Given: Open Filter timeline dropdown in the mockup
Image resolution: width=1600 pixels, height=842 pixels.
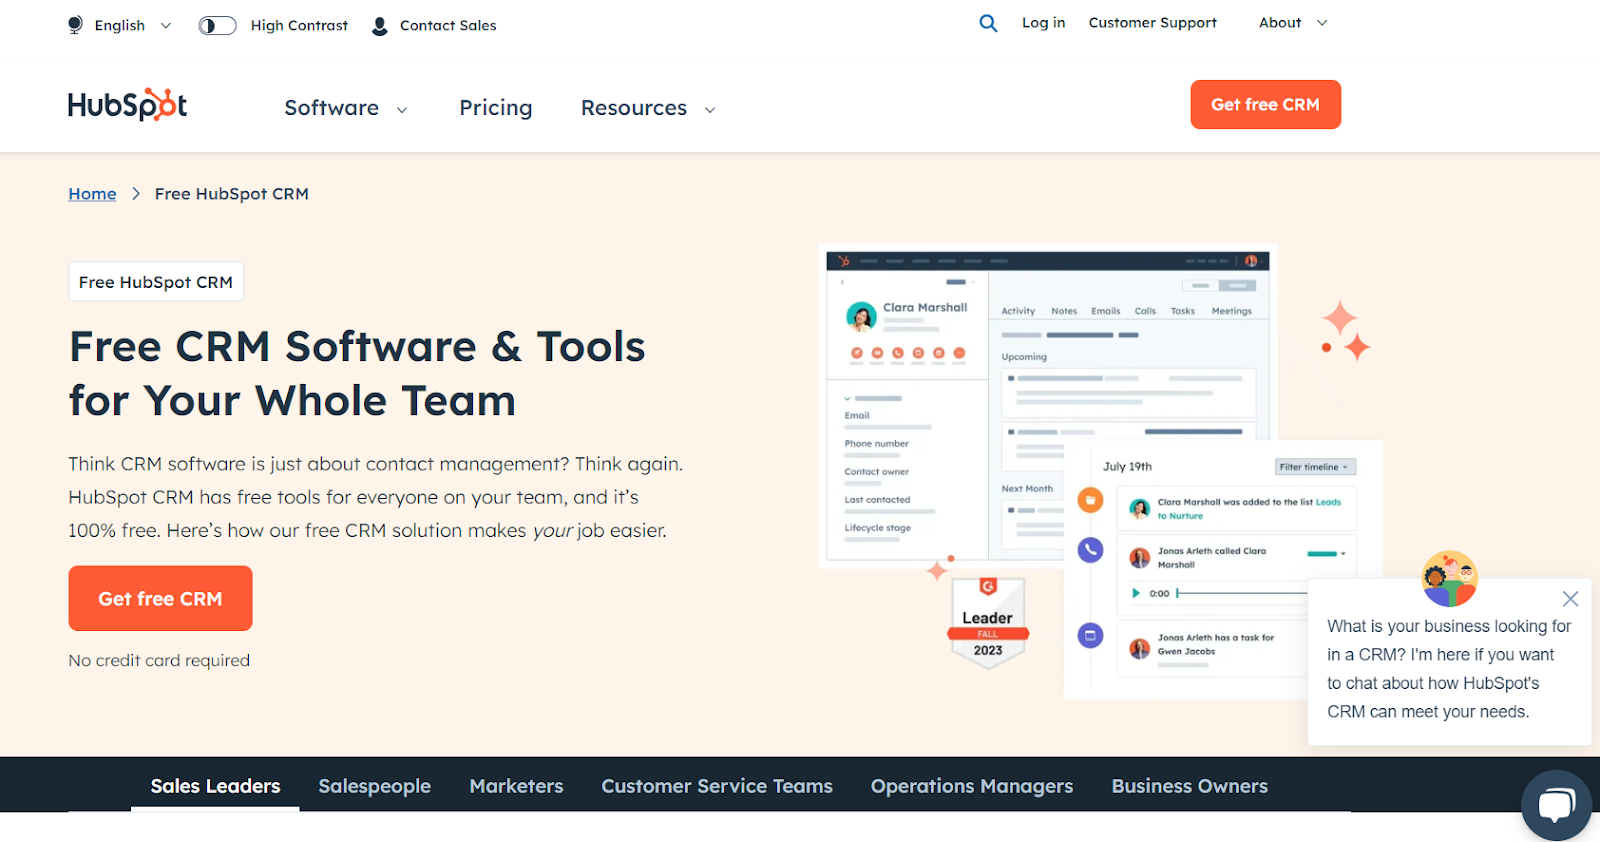Looking at the screenshot, I should [x=1315, y=467].
